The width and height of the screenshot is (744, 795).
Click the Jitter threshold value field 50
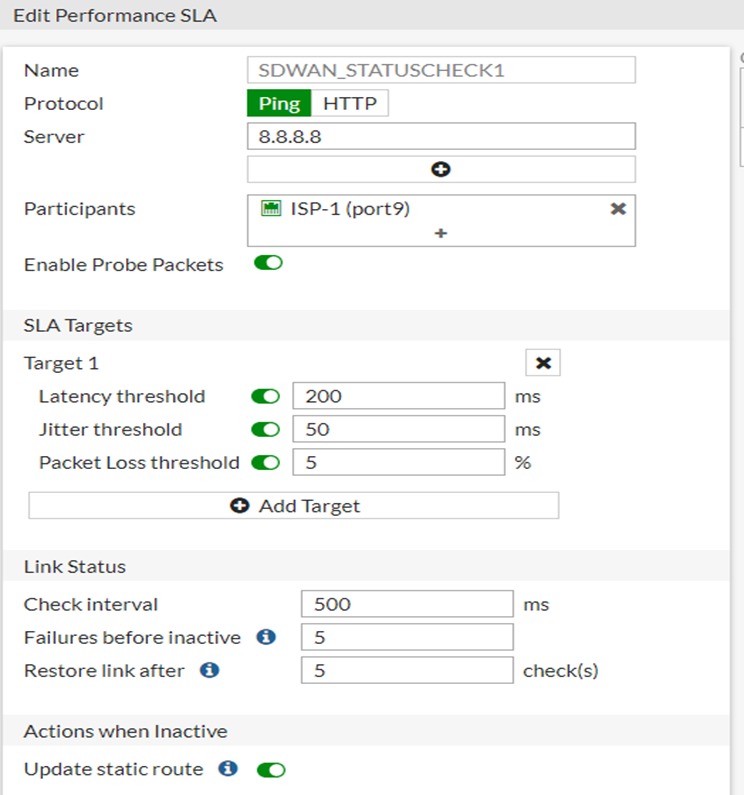[399, 429]
